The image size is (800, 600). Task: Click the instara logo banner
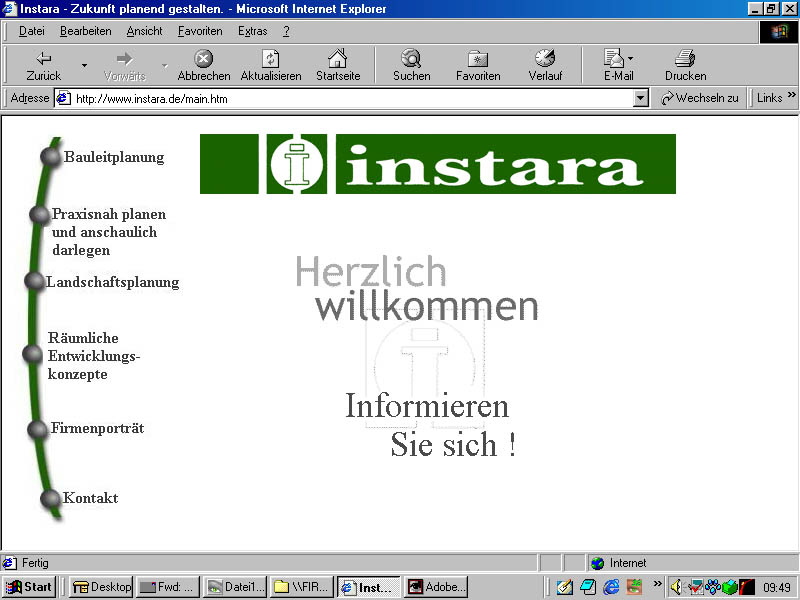[x=438, y=164]
